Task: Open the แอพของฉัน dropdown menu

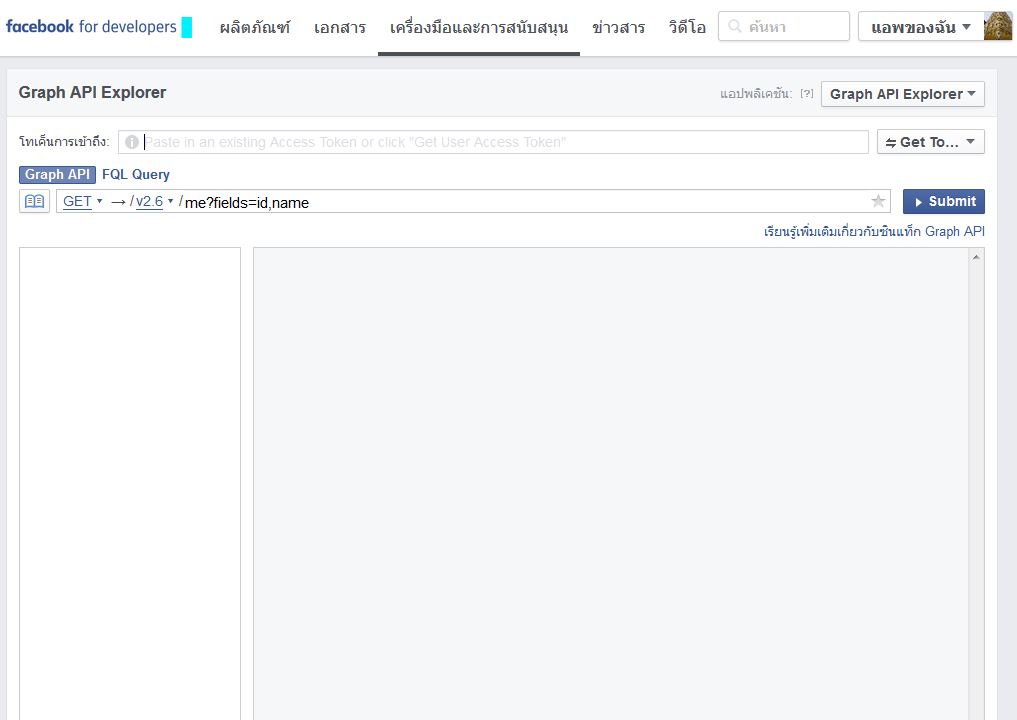Action: (919, 27)
